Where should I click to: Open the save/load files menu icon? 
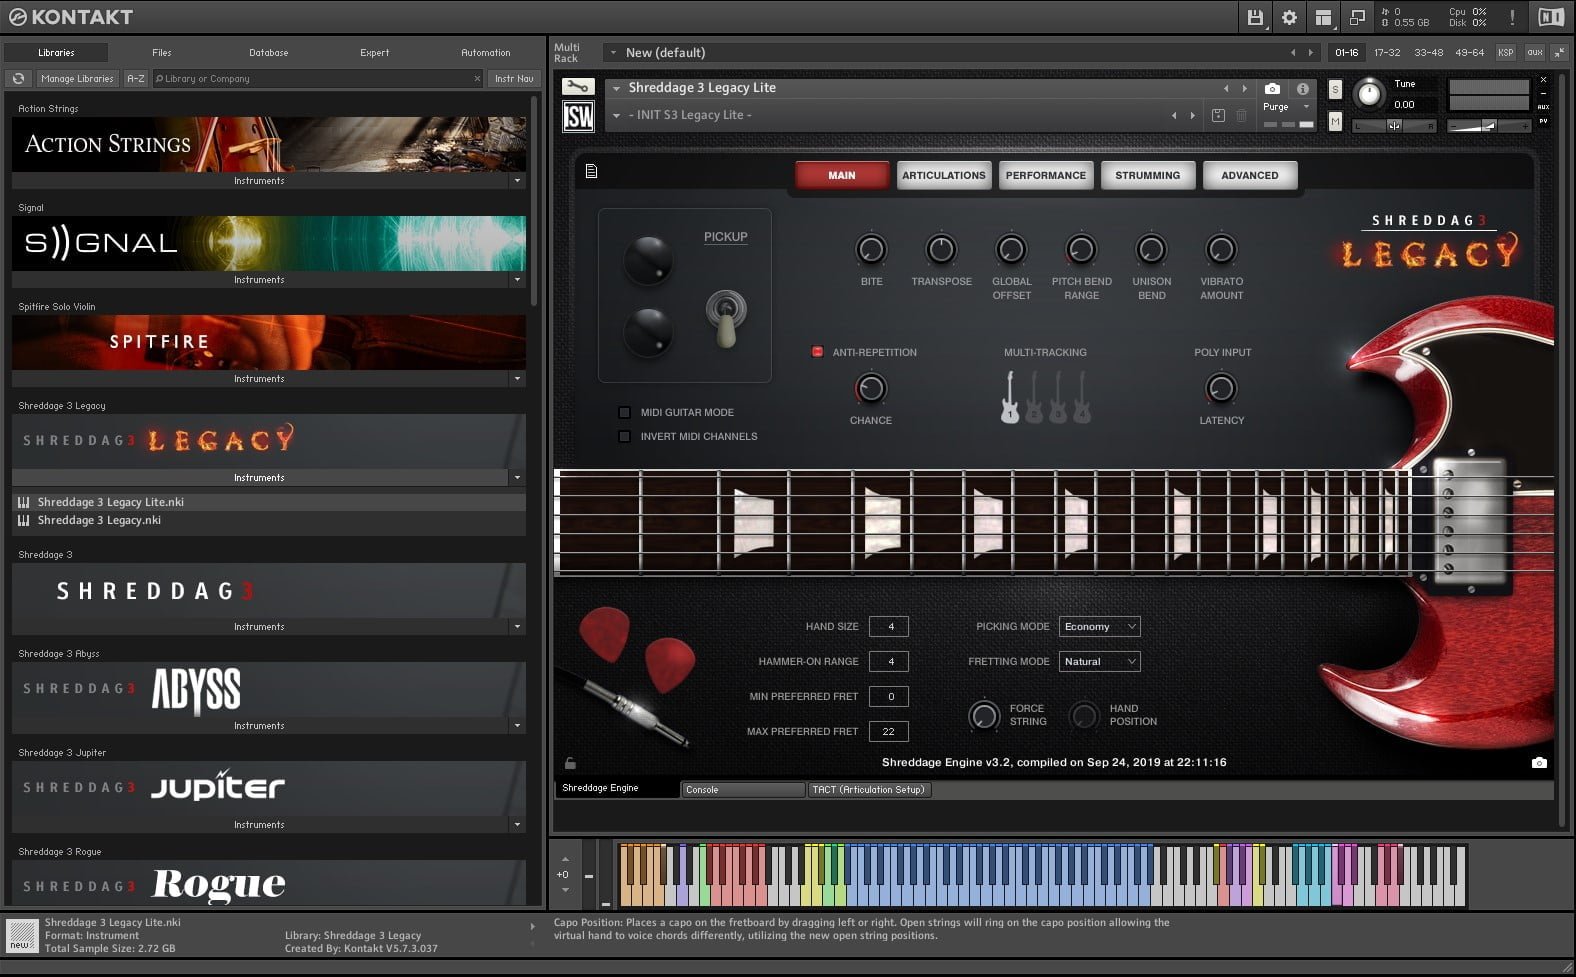(1255, 17)
